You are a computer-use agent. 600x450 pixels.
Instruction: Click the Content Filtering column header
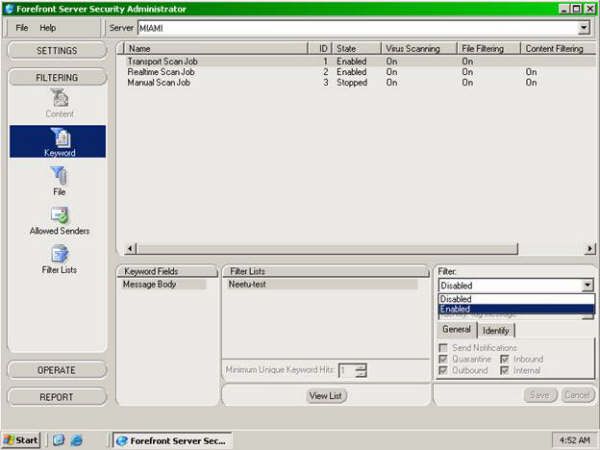coord(558,49)
